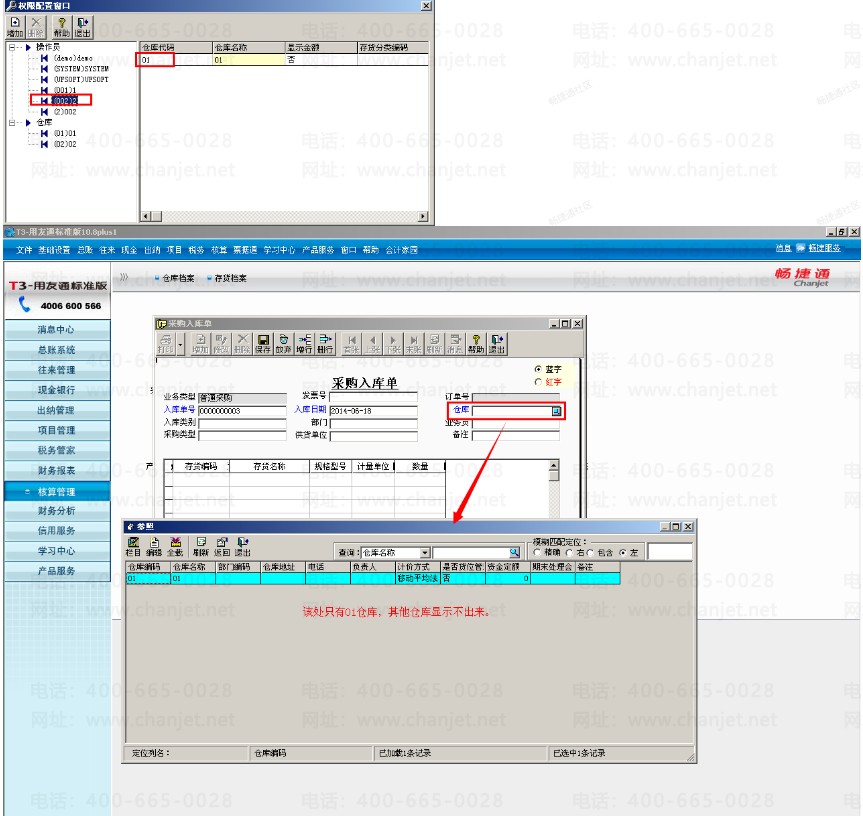The height and width of the screenshot is (816, 863).
Task: Switch to the 存货档案 tab
Action: (x=230, y=278)
